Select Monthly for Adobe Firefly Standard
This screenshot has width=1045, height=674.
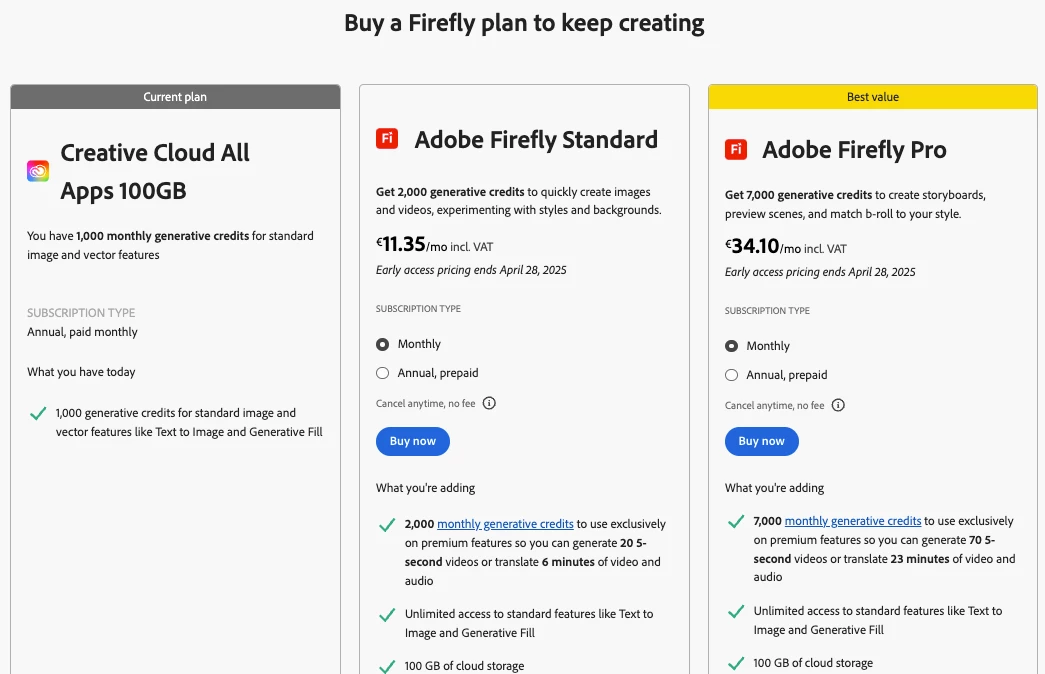coord(383,344)
